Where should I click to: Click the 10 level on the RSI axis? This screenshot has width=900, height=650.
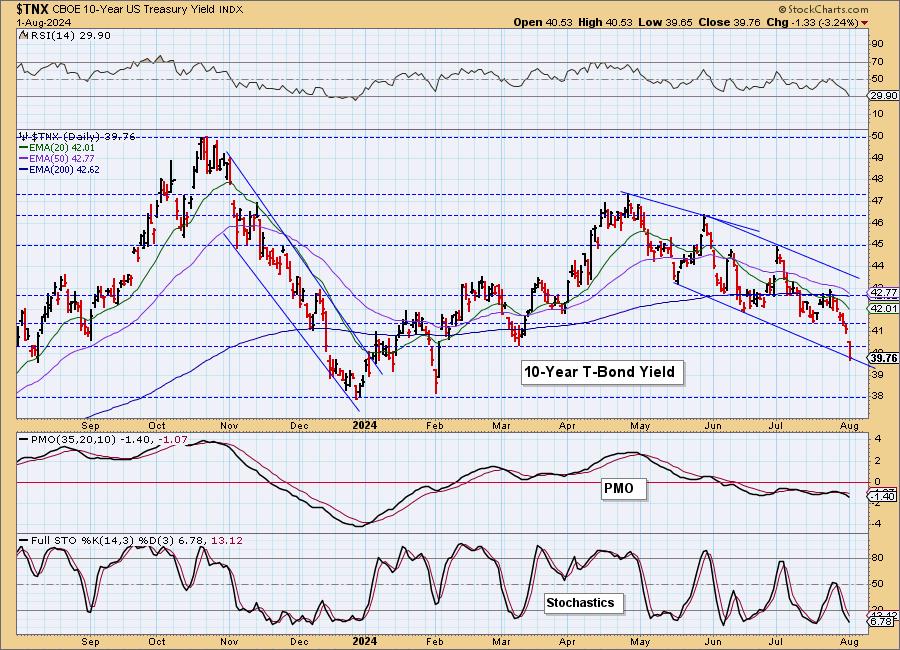coord(878,114)
